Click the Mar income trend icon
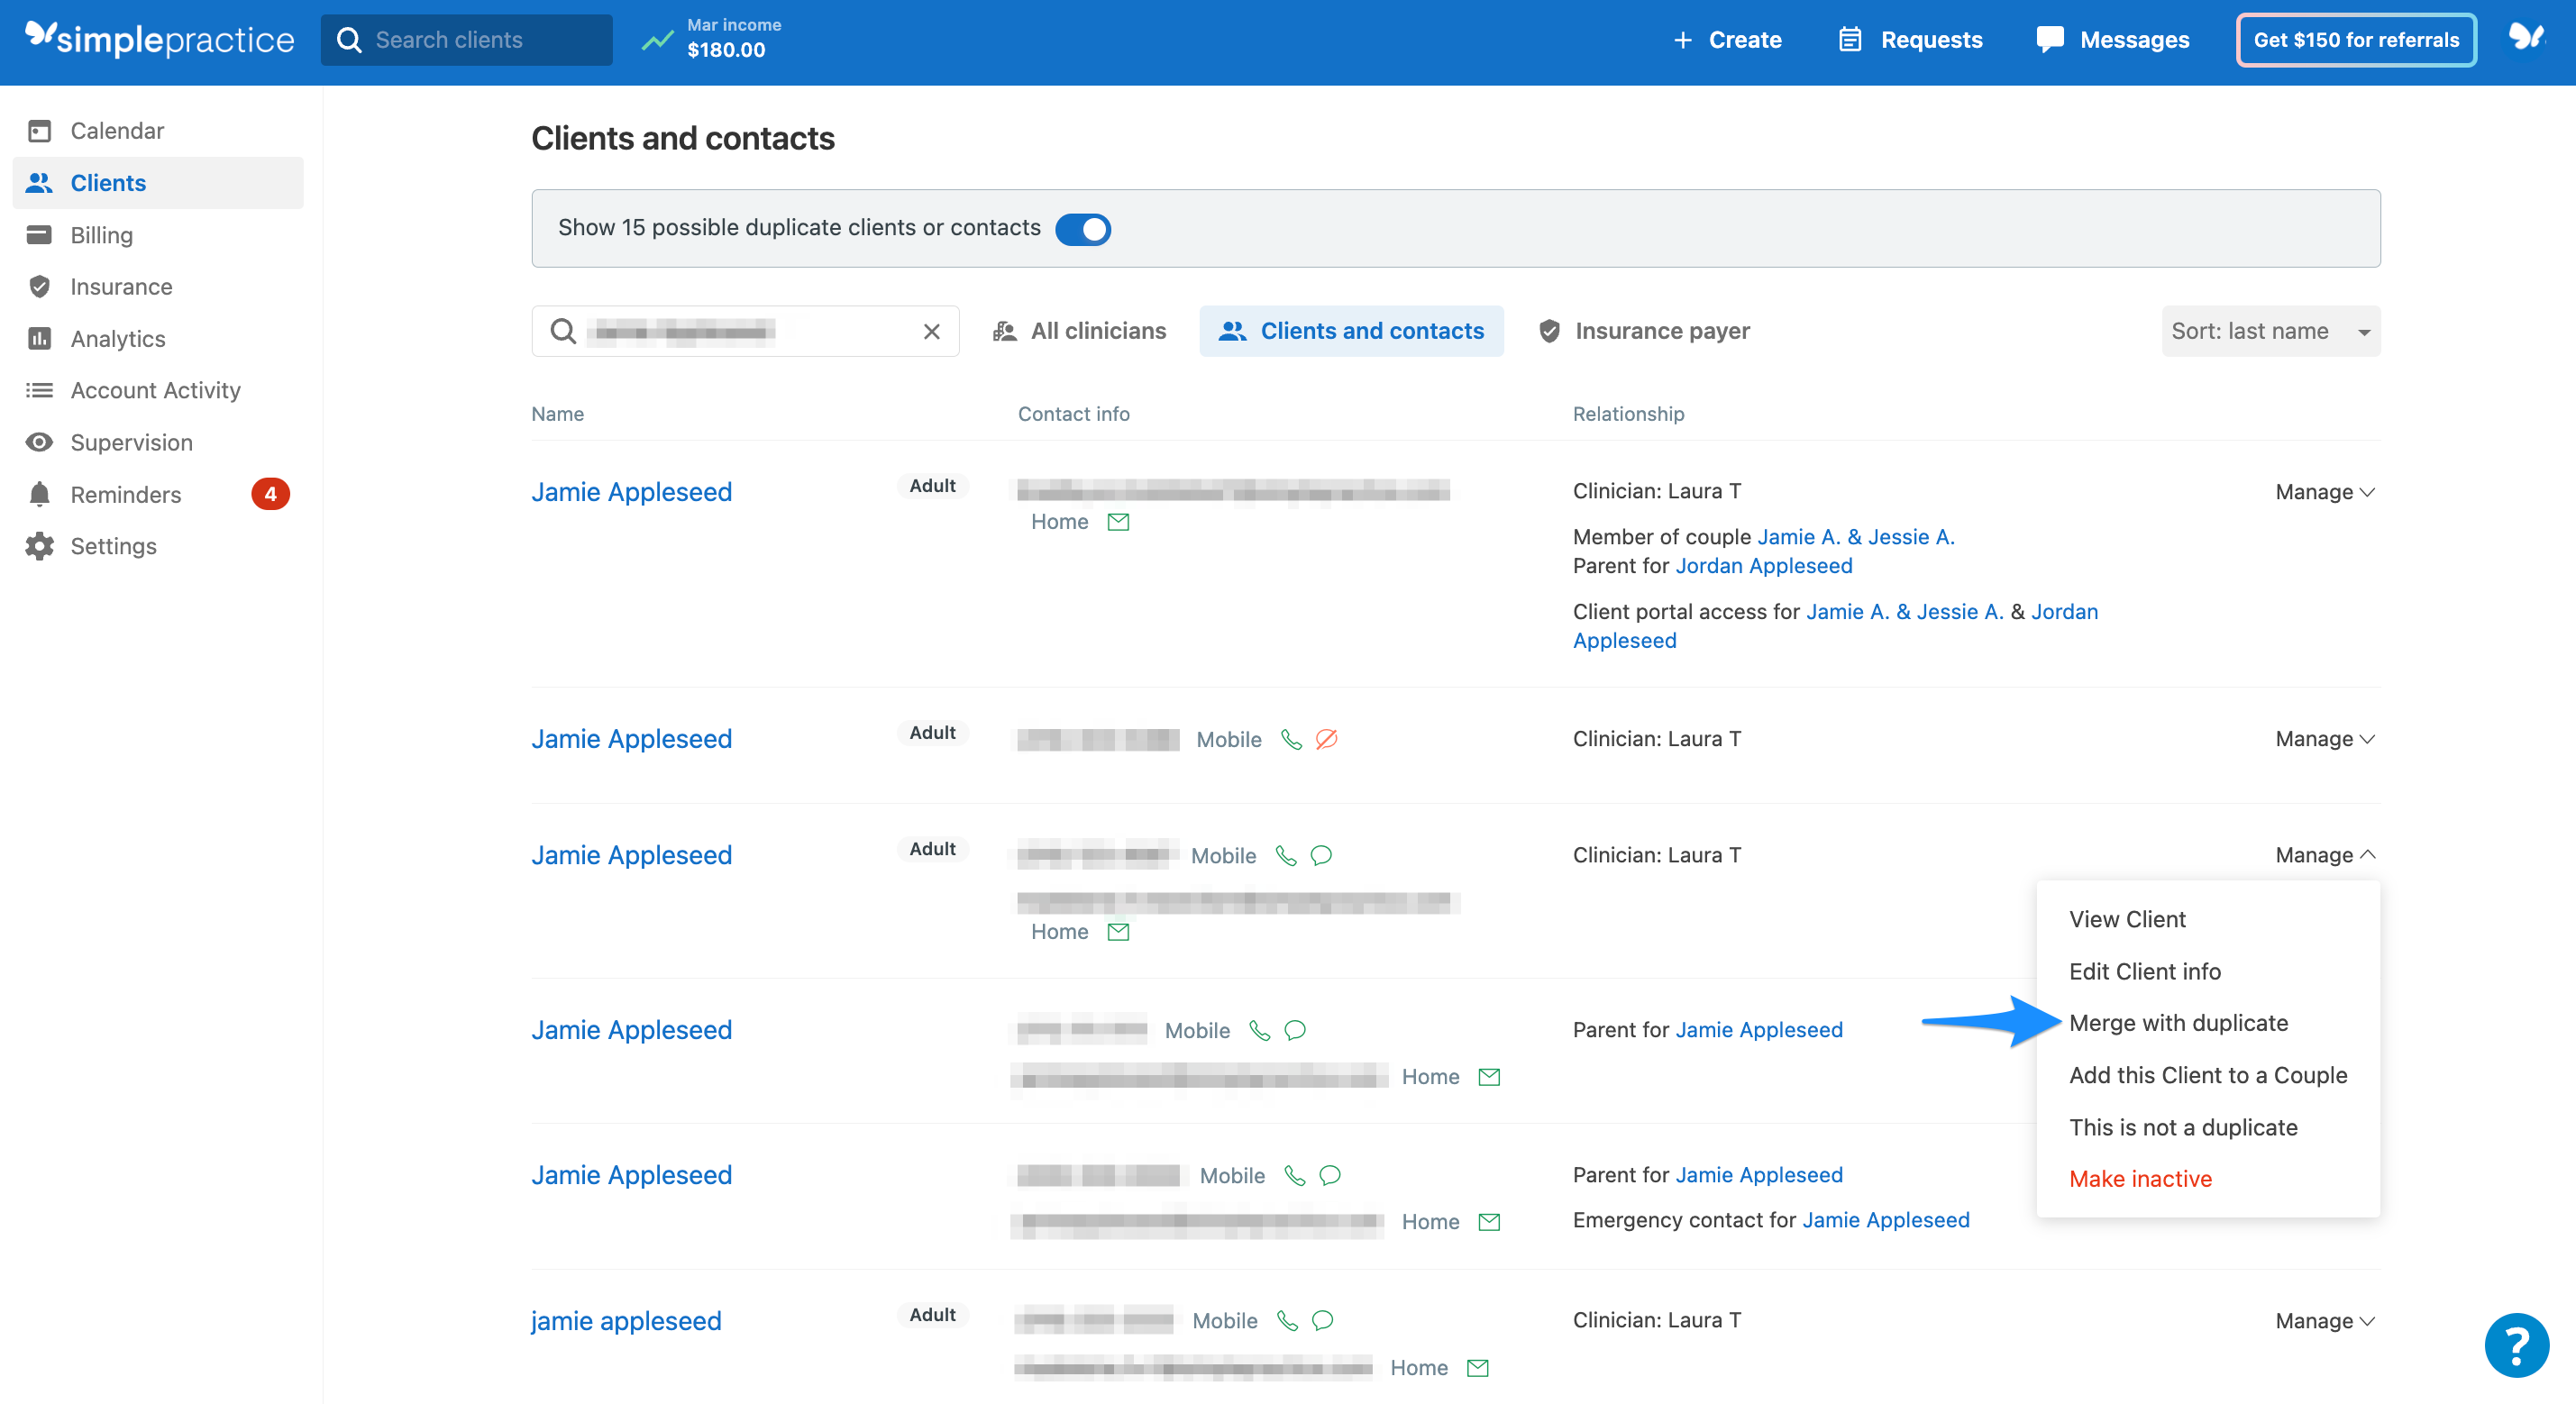Image resolution: width=2576 pixels, height=1404 pixels. [x=657, y=40]
